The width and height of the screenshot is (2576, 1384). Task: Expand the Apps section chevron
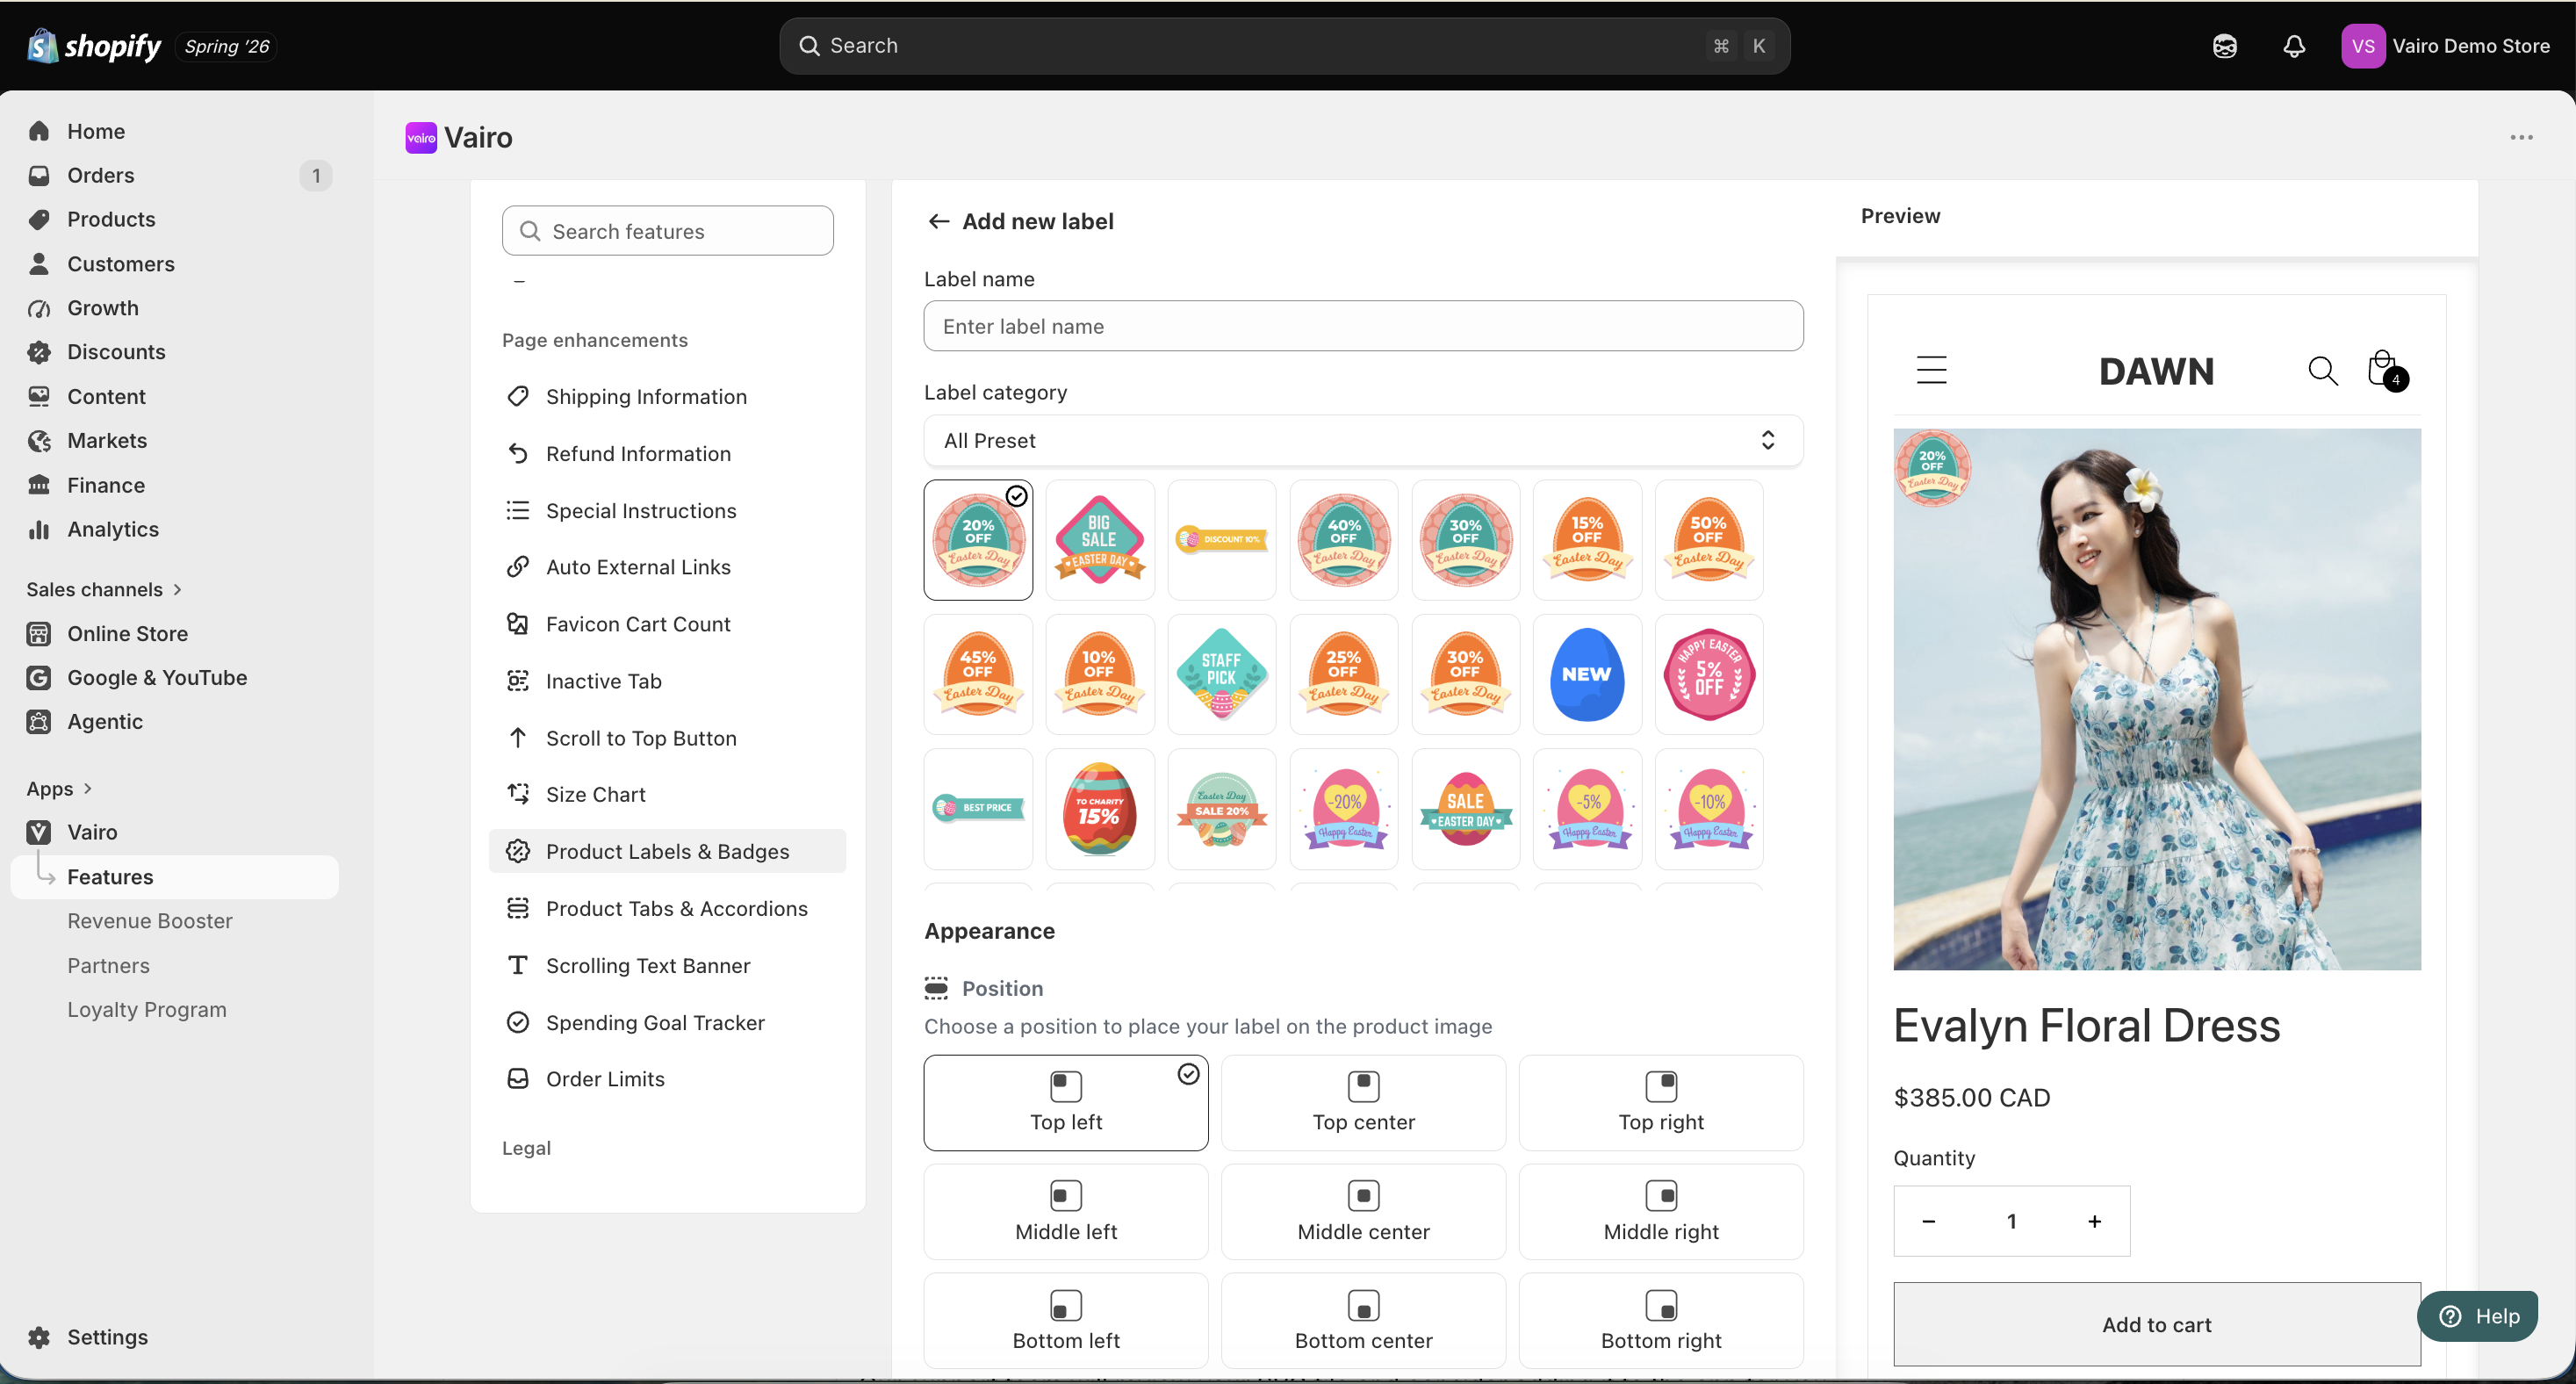tap(88, 788)
